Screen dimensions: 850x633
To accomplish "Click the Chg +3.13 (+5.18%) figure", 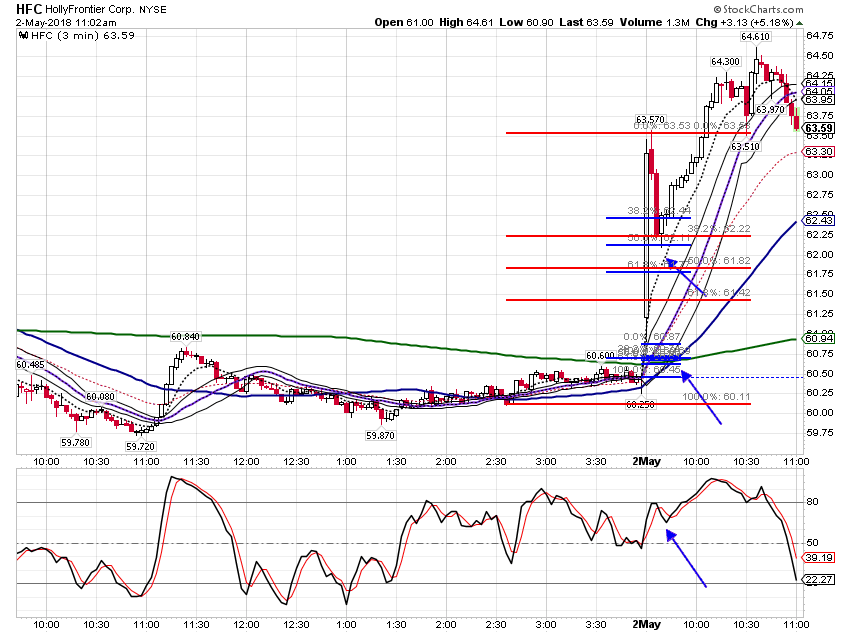I will (x=744, y=22).
